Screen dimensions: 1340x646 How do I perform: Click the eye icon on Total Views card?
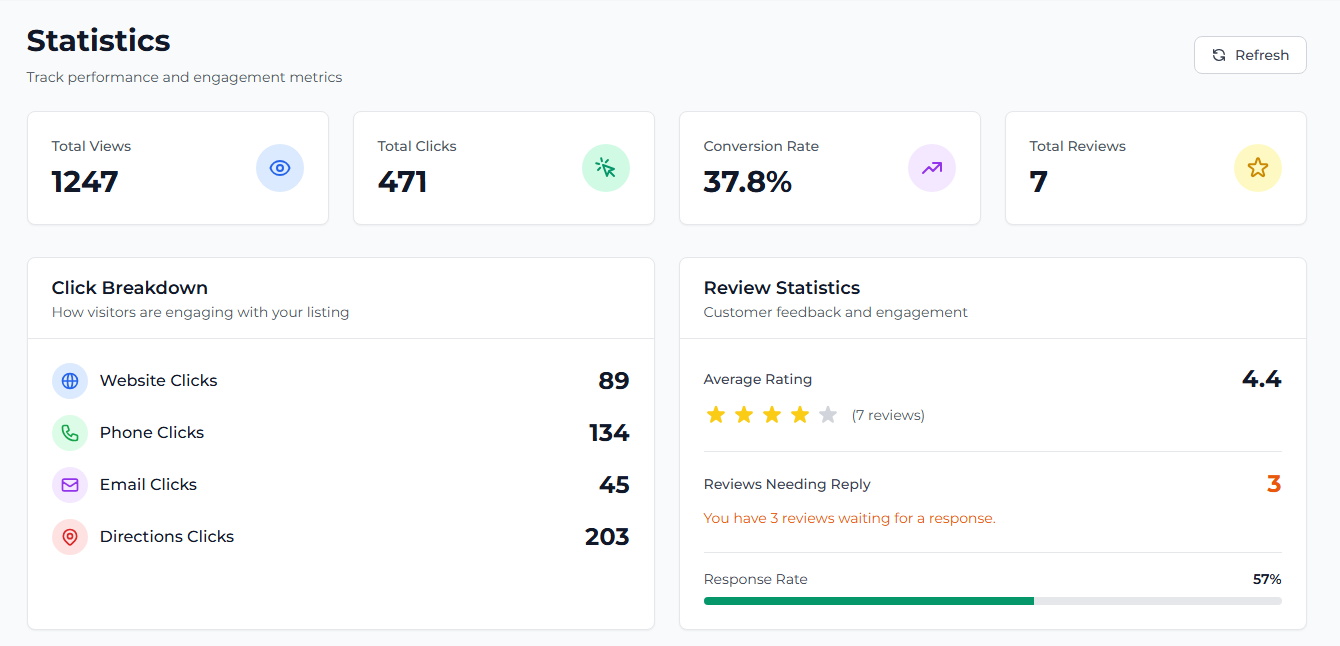pyautogui.click(x=279, y=168)
